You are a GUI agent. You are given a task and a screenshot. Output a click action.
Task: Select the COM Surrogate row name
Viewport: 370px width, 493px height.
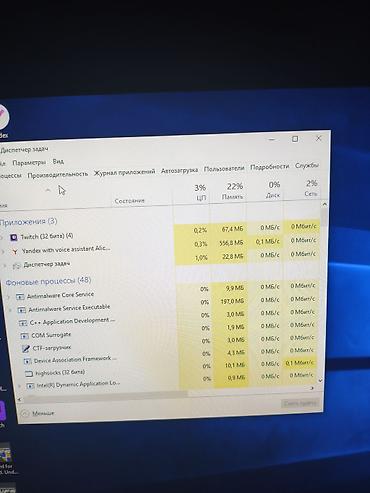(51, 335)
